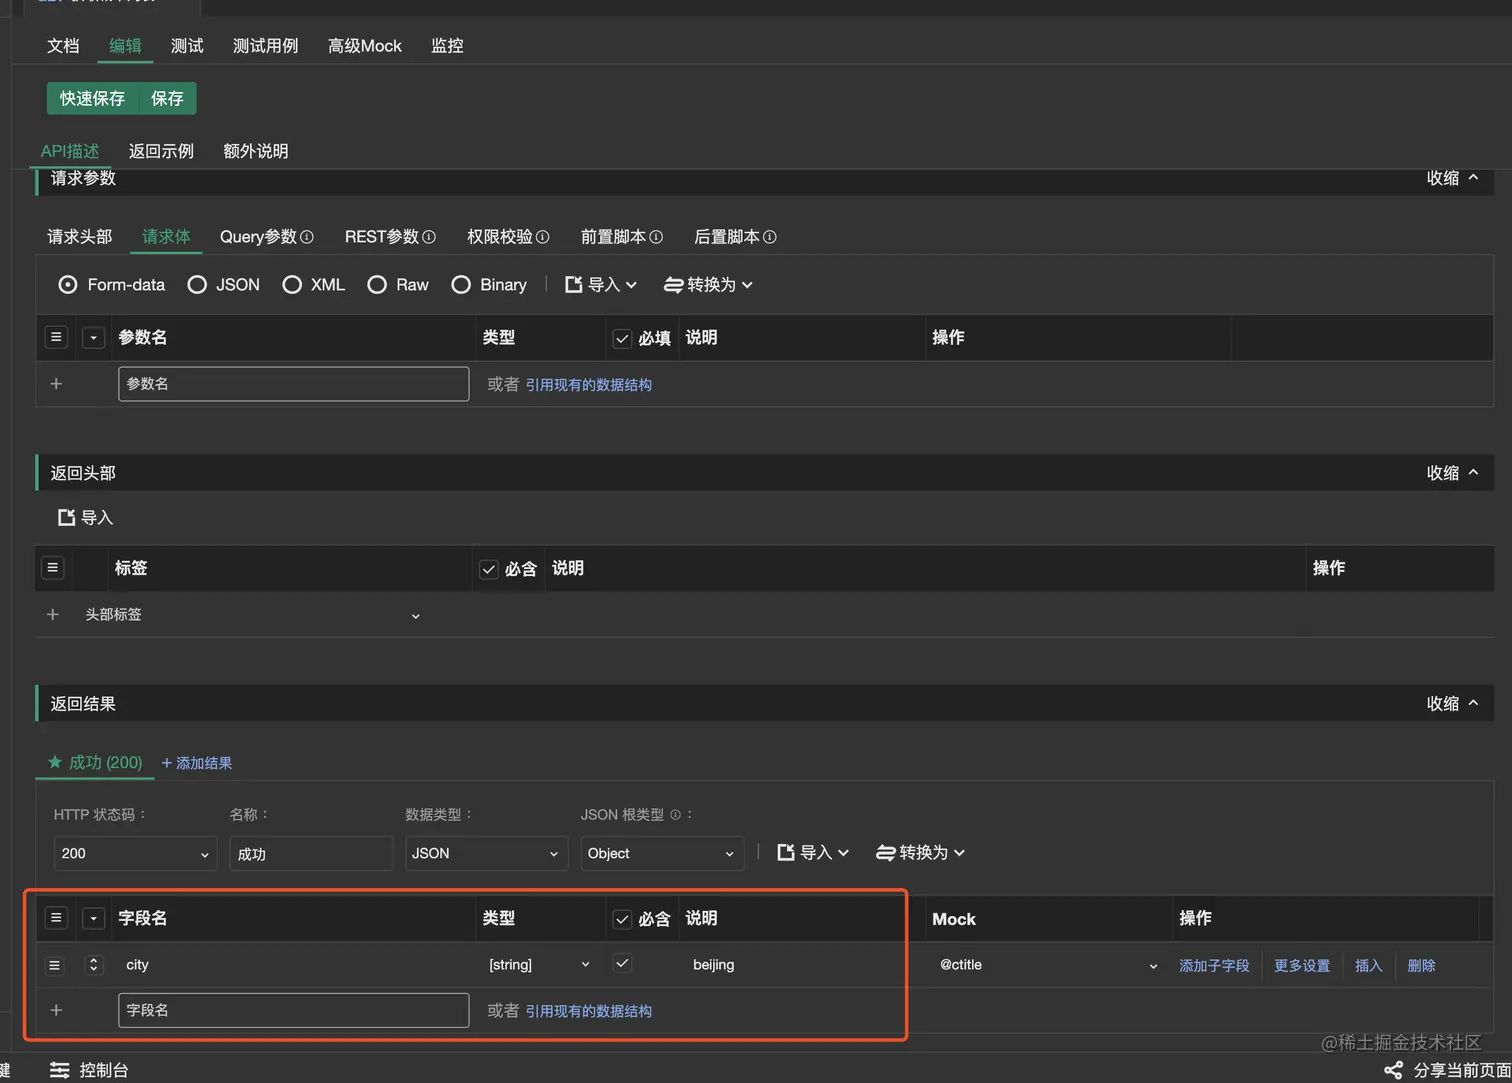Switch to the 测试 tab

tap(187, 46)
